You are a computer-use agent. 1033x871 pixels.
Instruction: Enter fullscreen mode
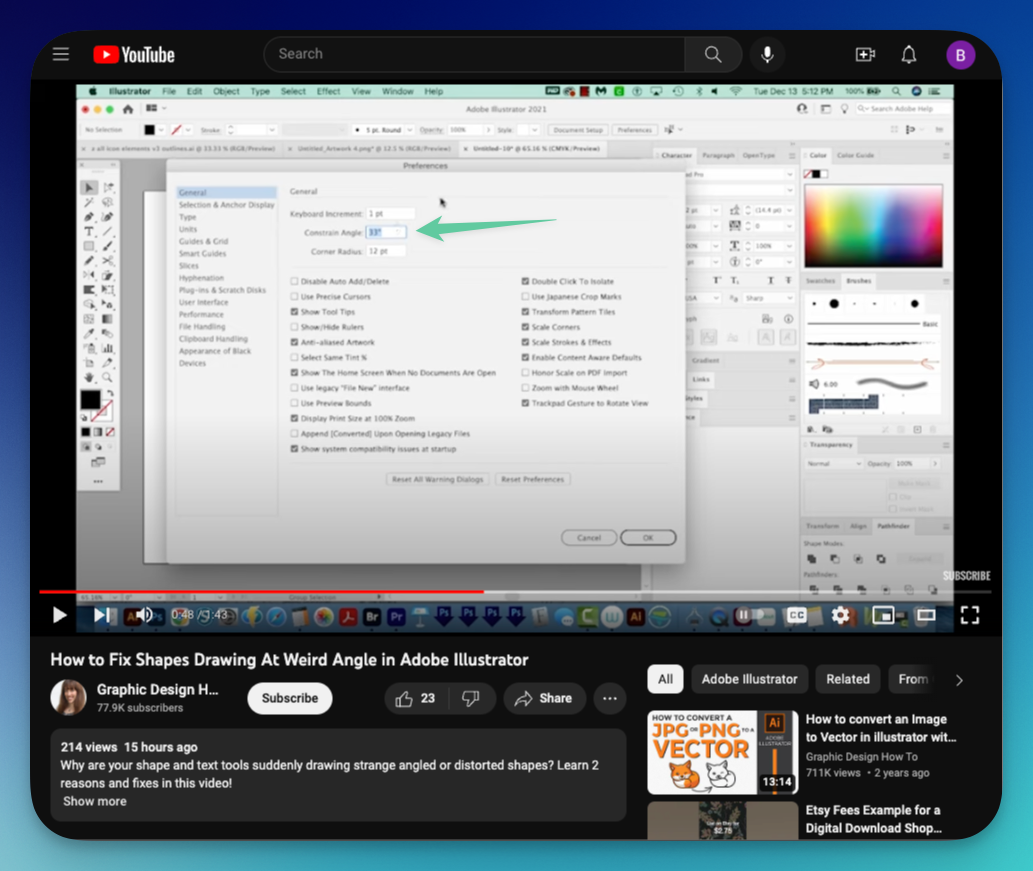coord(969,615)
